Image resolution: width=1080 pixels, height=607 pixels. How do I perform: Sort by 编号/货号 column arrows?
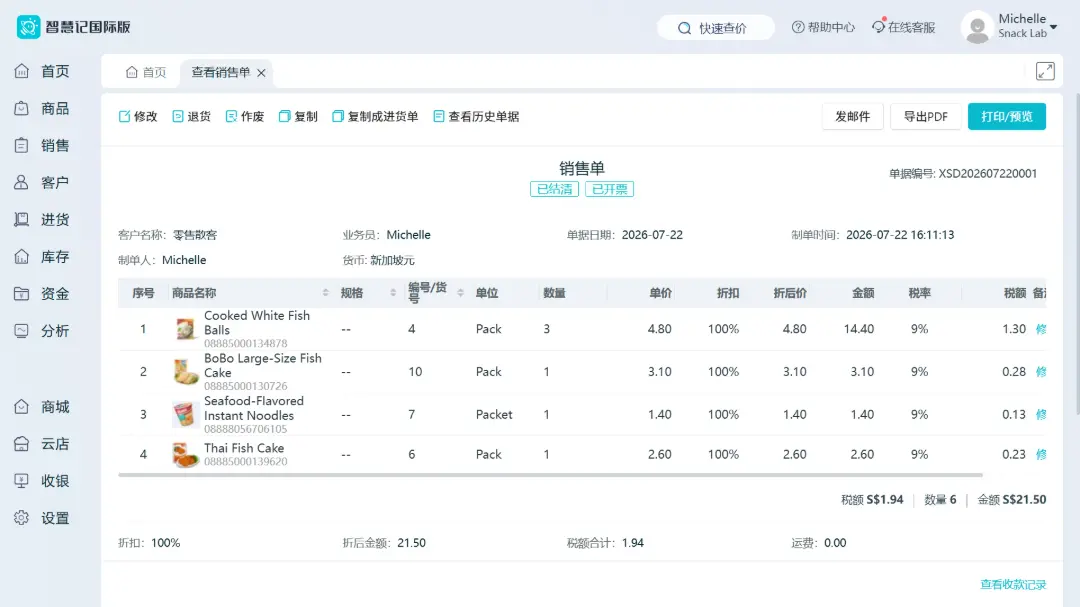click(460, 293)
